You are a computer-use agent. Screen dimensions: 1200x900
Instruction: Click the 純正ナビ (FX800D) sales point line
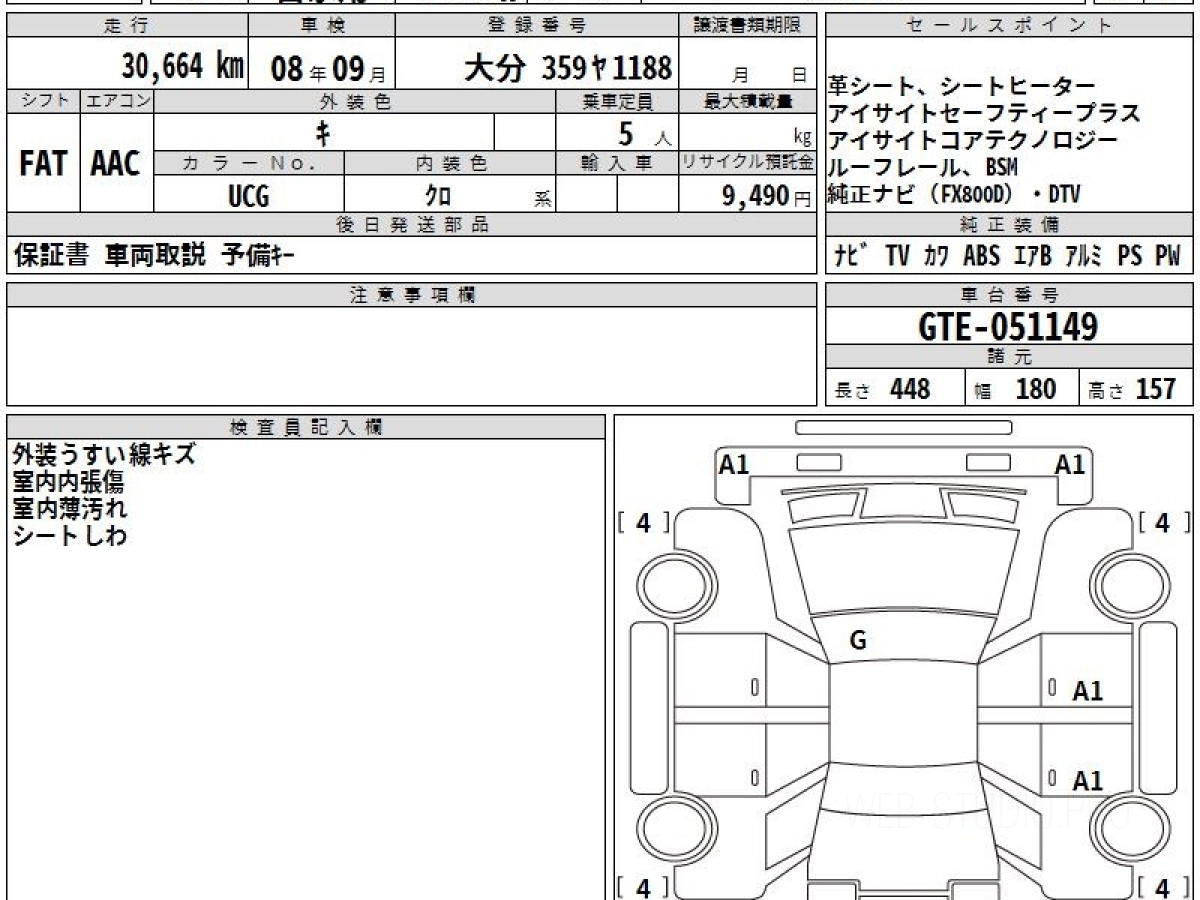953,194
